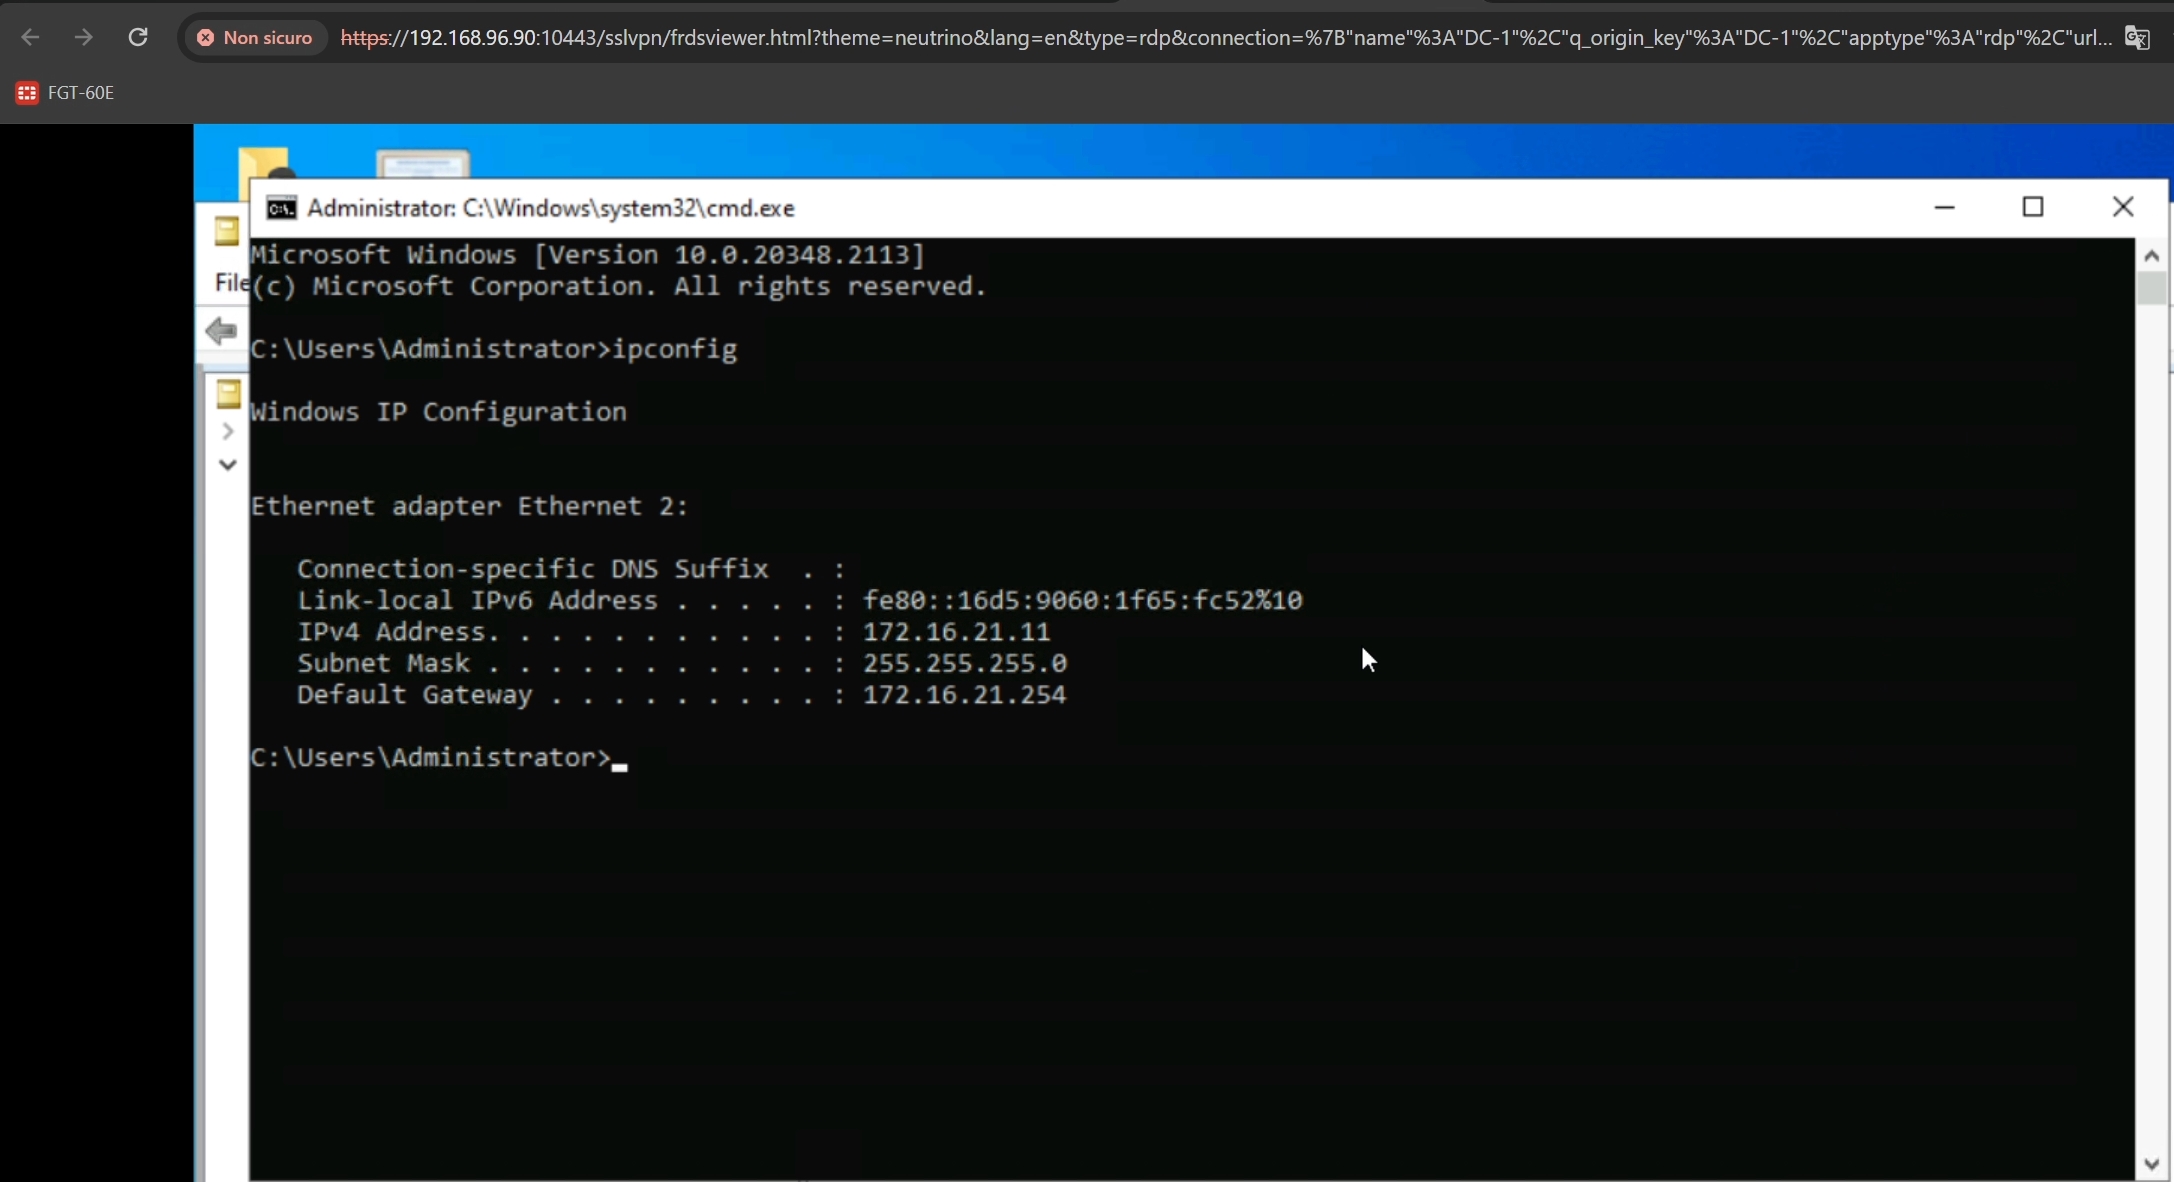Image resolution: width=2174 pixels, height=1182 pixels.
Task: Minimize the cmd.exe window
Action: coord(1944,207)
